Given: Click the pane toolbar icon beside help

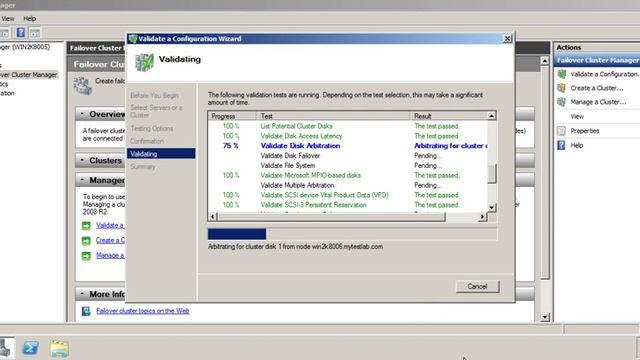Looking at the screenshot, I should coord(35,33).
